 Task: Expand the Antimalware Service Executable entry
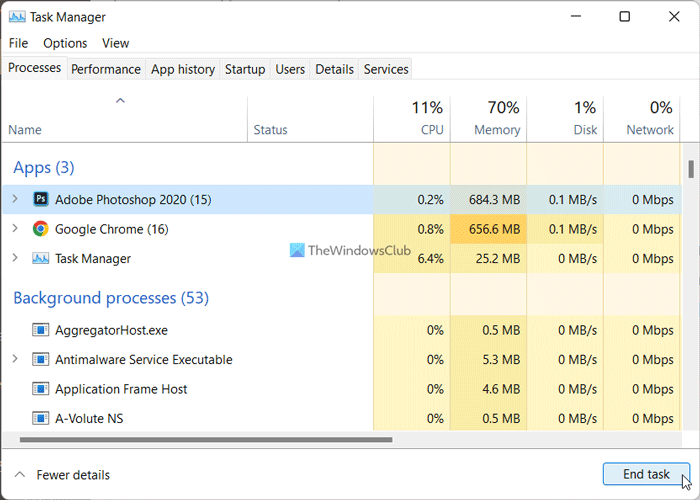[x=15, y=359]
